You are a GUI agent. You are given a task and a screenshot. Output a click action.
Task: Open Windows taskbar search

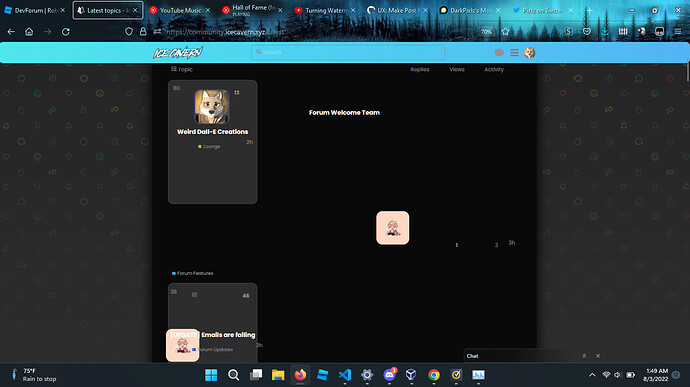[234, 375]
